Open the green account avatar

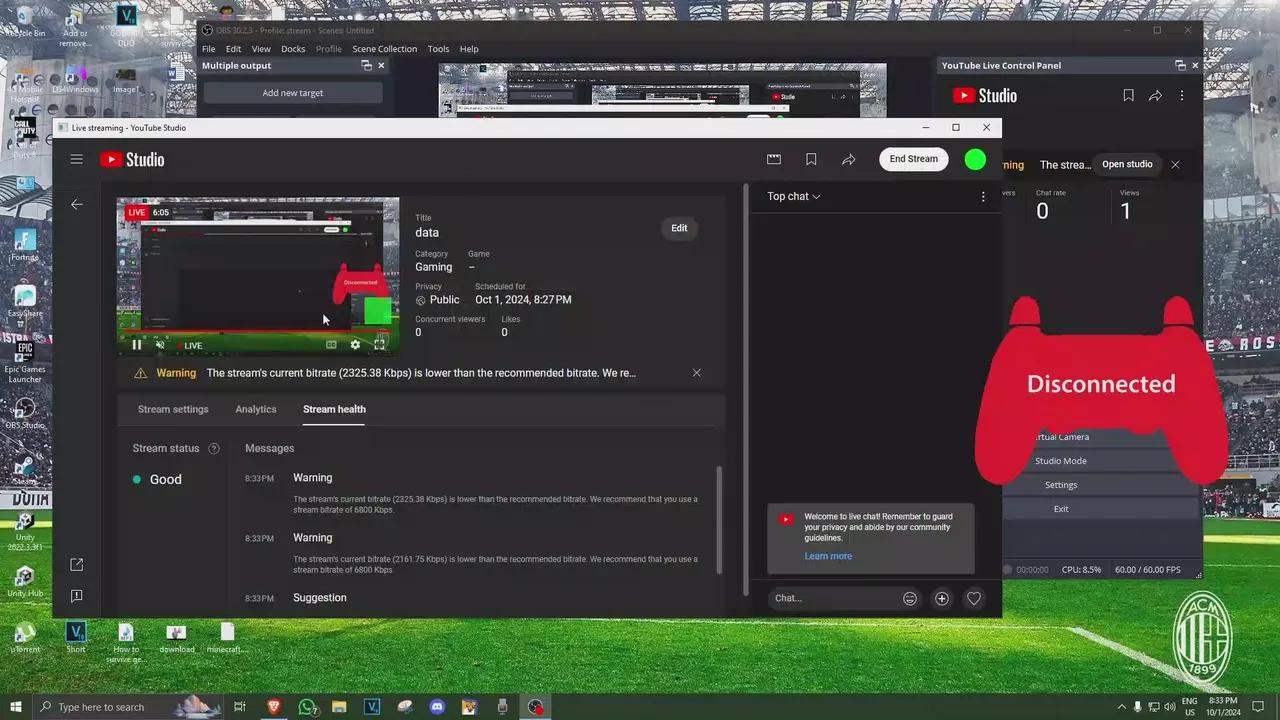[x=975, y=159]
